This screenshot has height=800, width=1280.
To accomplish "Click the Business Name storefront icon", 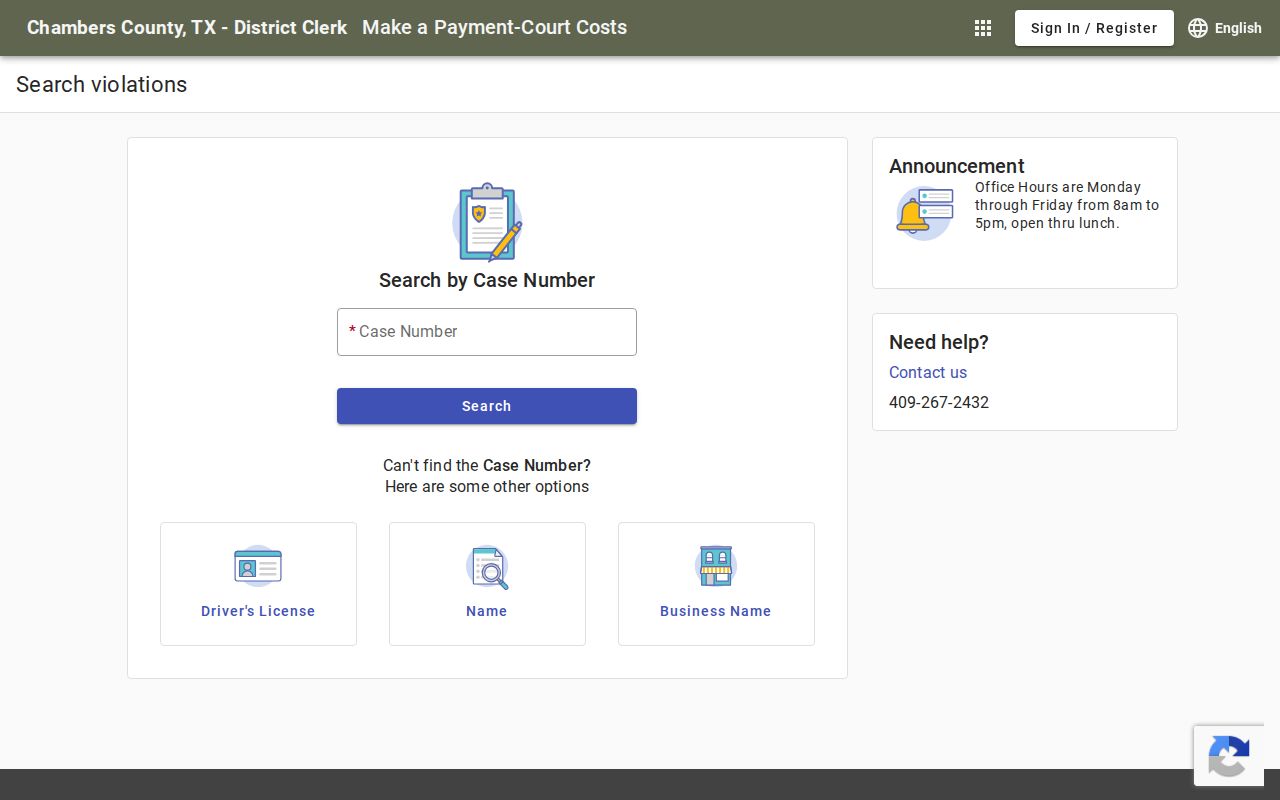I will point(716,566).
